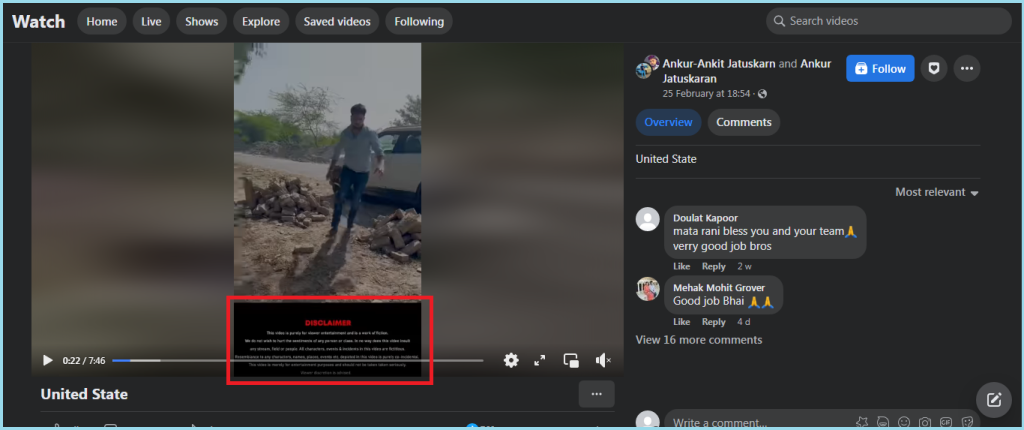Seek along the video progress bar

click(x=297, y=360)
